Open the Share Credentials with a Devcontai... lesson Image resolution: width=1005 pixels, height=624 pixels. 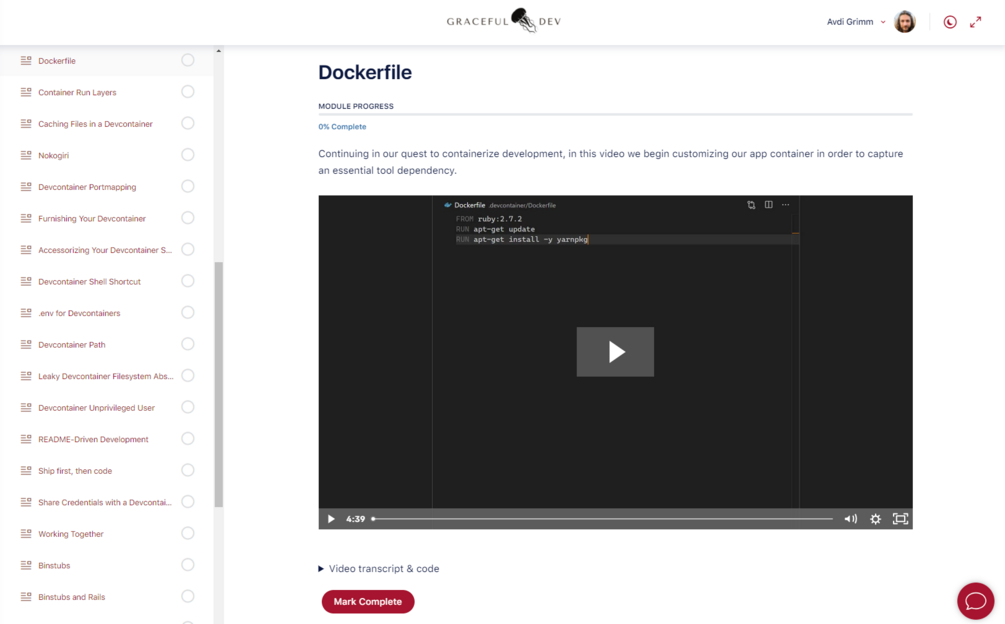click(106, 502)
